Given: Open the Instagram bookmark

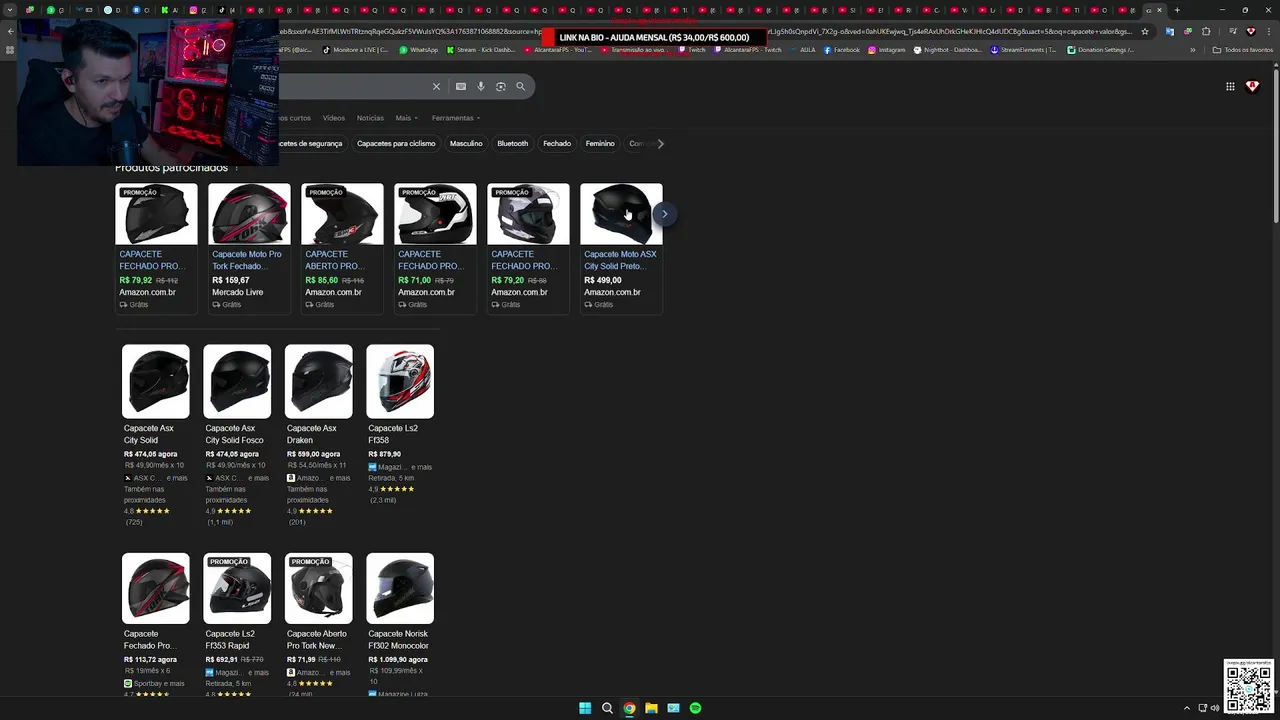Looking at the screenshot, I should 887,49.
